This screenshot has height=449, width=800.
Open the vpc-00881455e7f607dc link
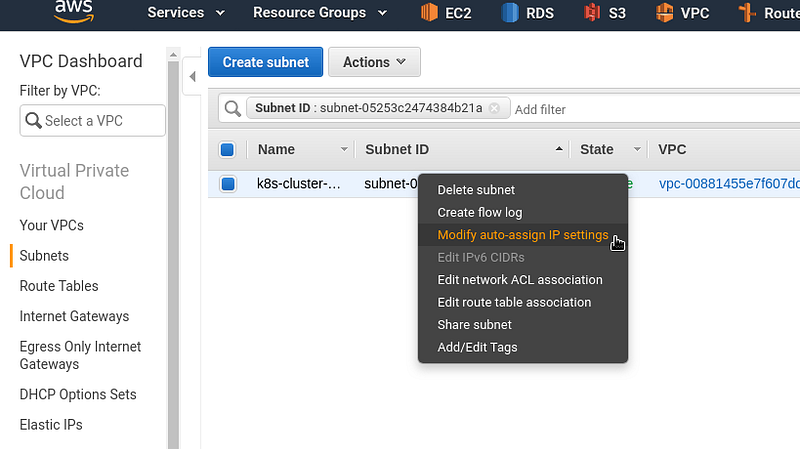pyautogui.click(x=729, y=184)
